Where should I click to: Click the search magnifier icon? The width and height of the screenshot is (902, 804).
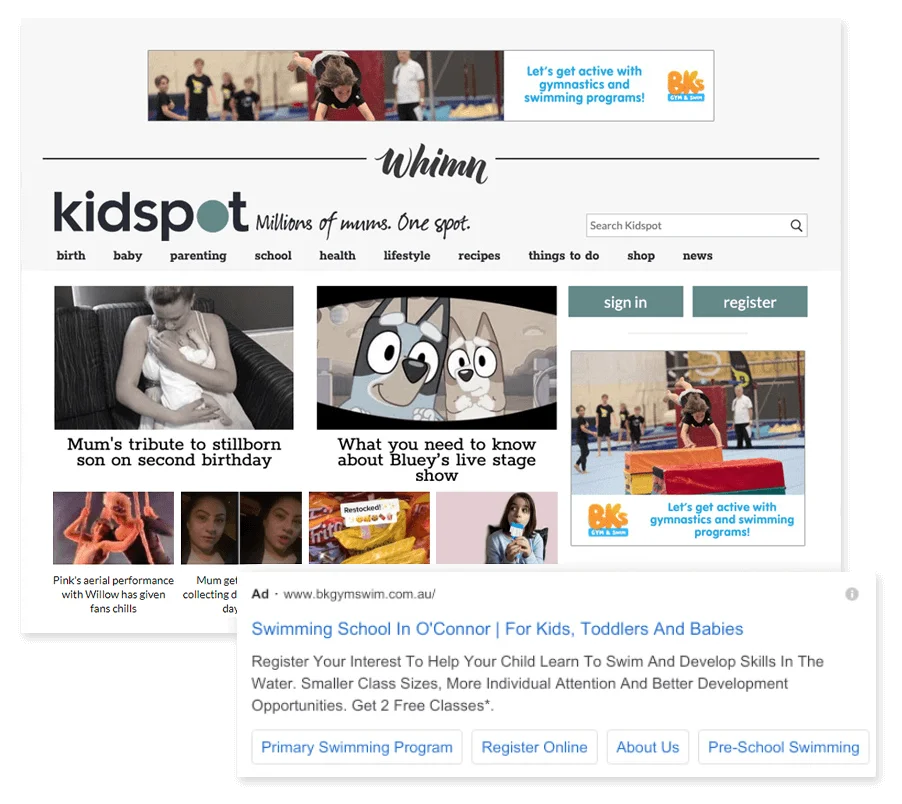(796, 225)
